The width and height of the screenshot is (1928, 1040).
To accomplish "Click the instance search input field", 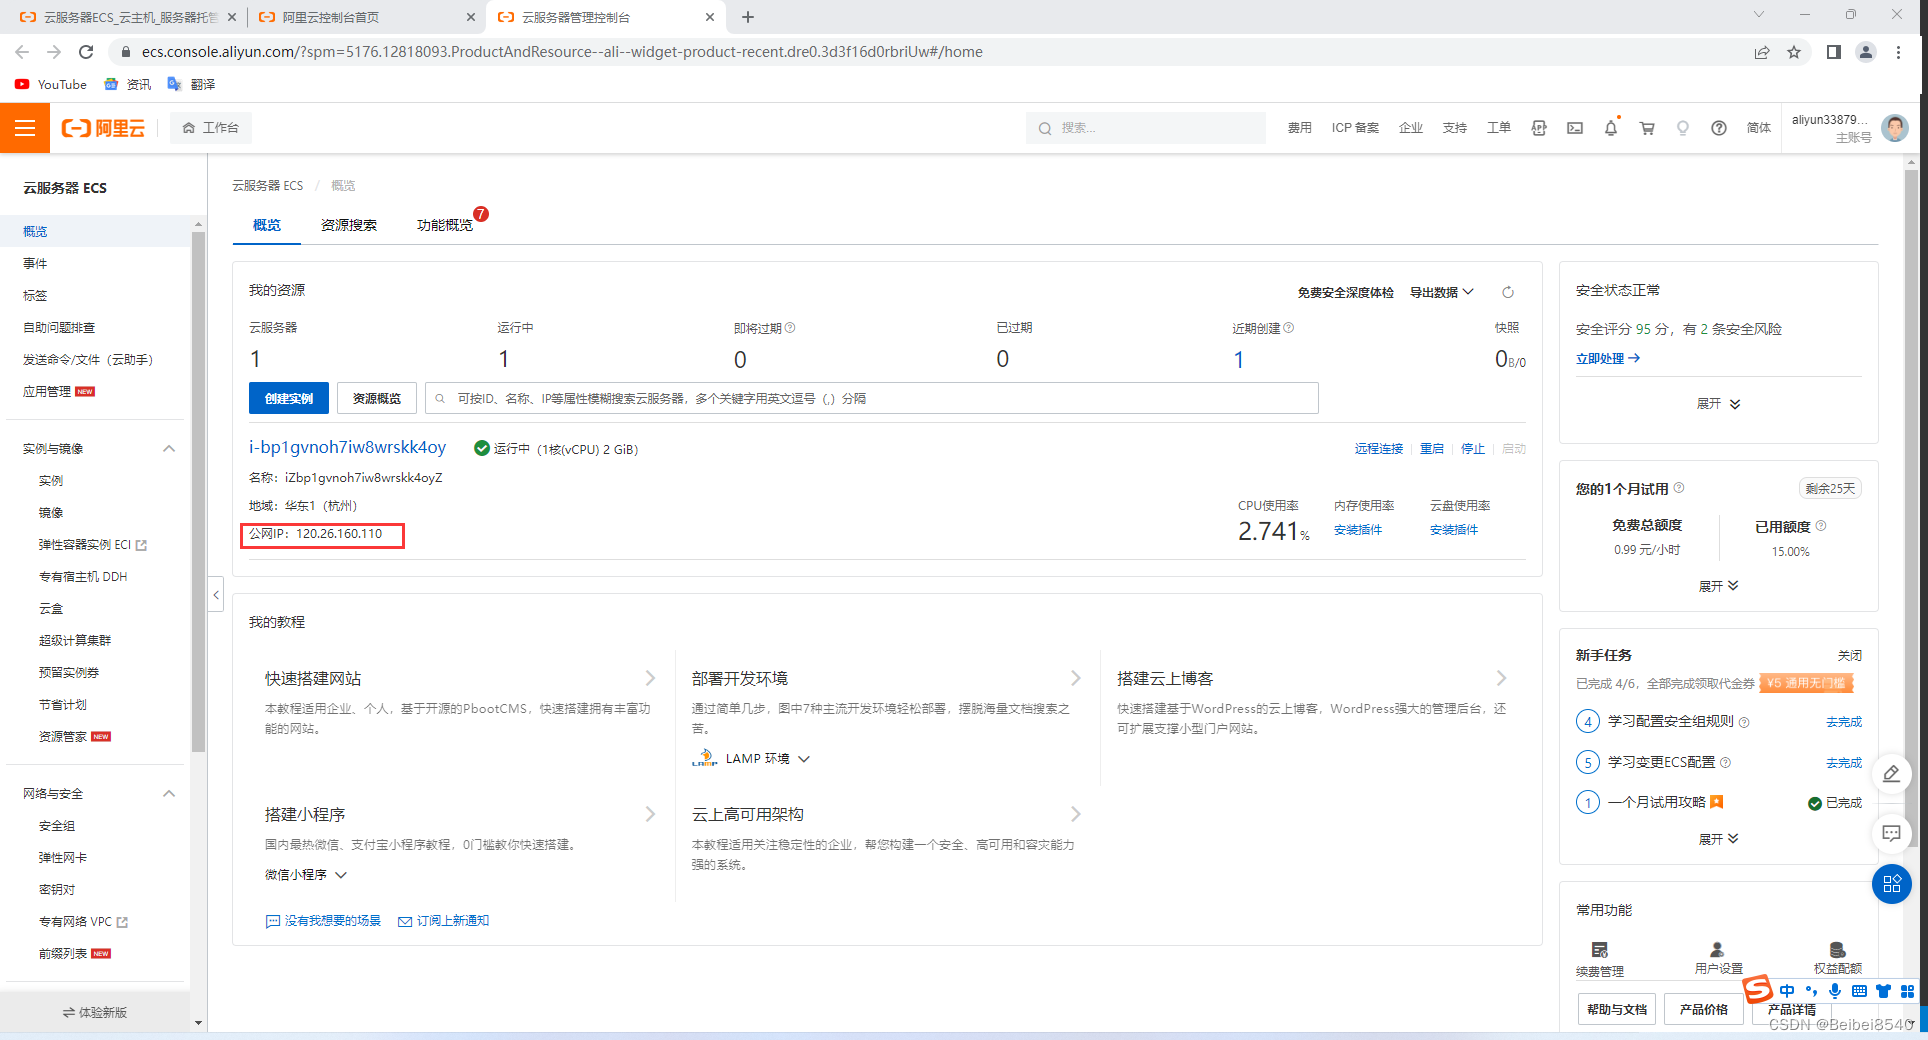I will (872, 398).
